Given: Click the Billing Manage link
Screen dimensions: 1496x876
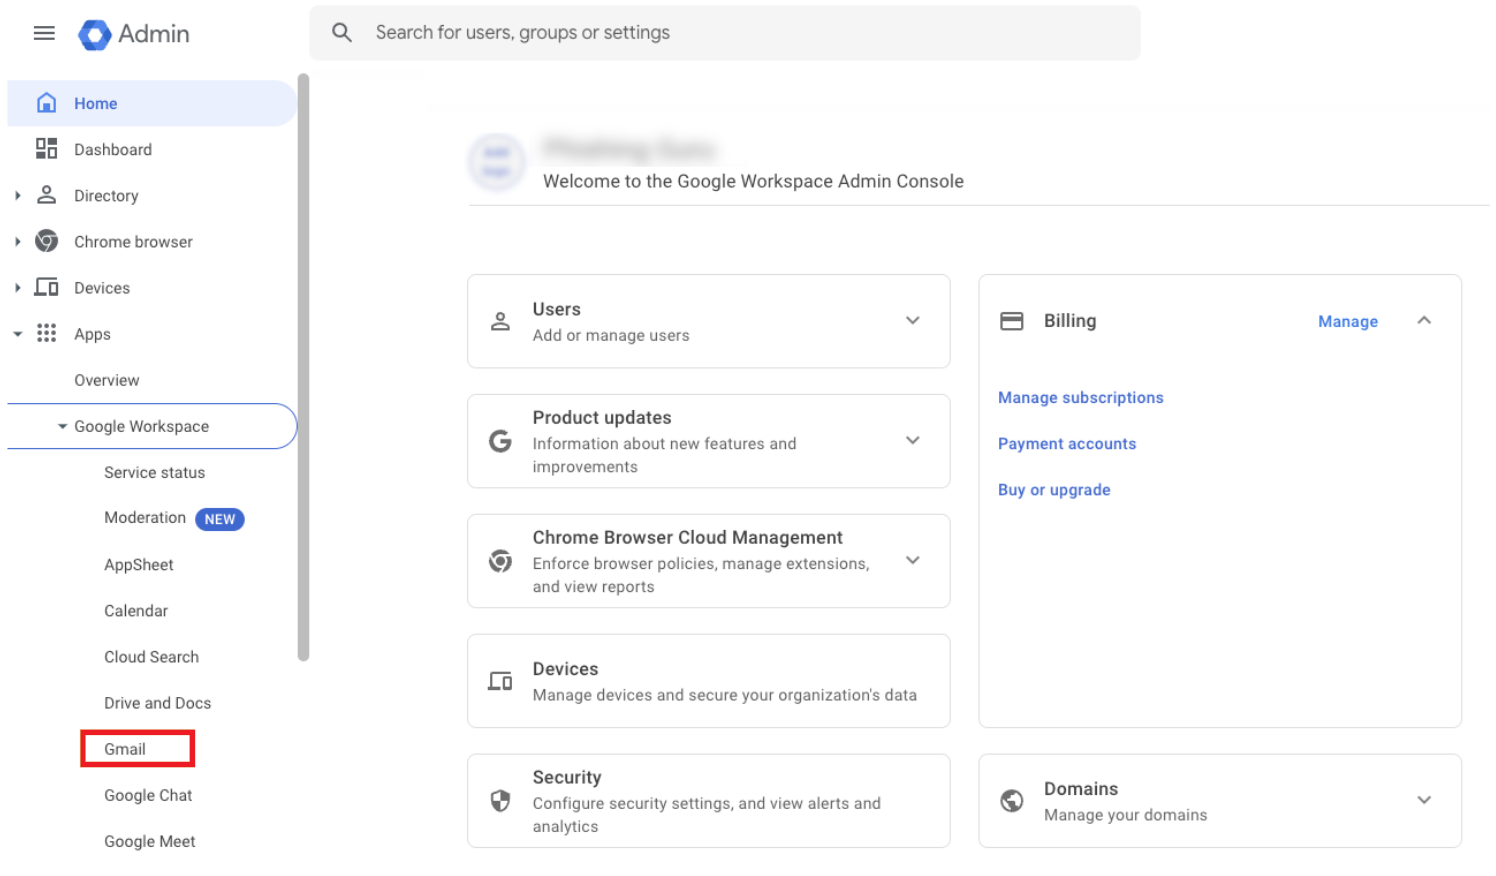Looking at the screenshot, I should (1347, 321).
